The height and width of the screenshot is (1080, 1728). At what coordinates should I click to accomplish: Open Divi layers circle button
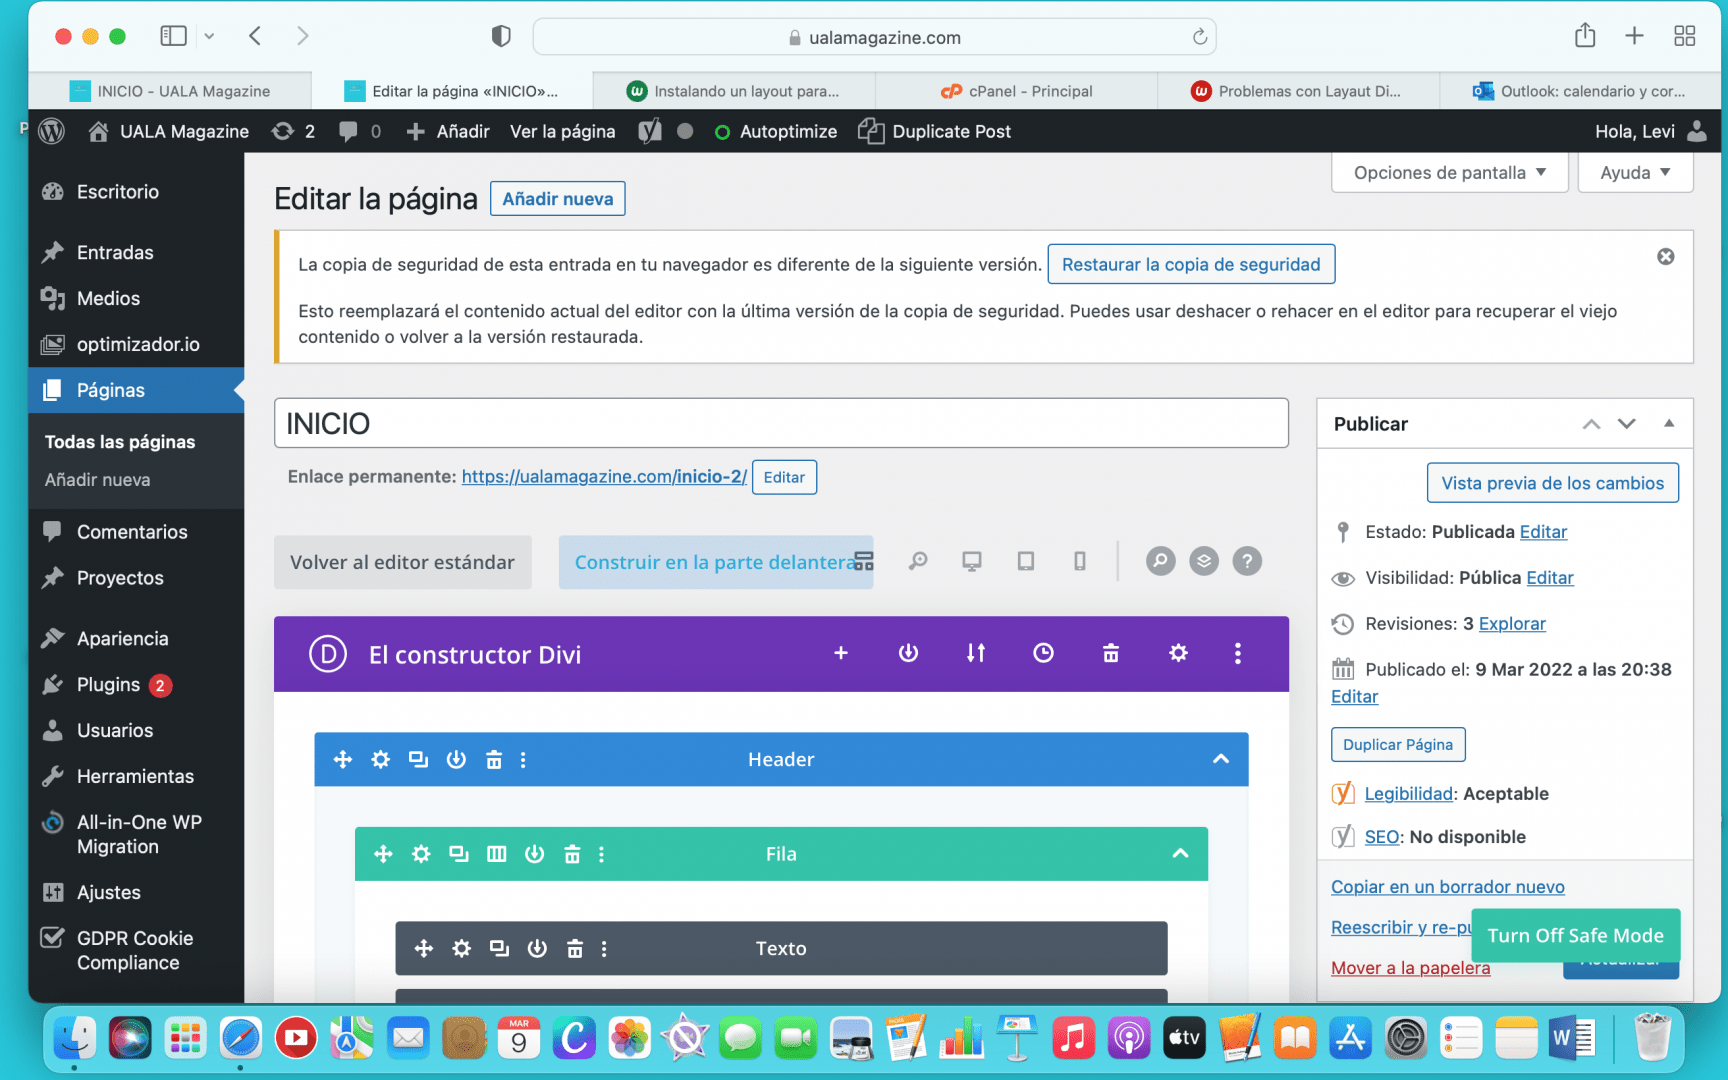click(1204, 561)
